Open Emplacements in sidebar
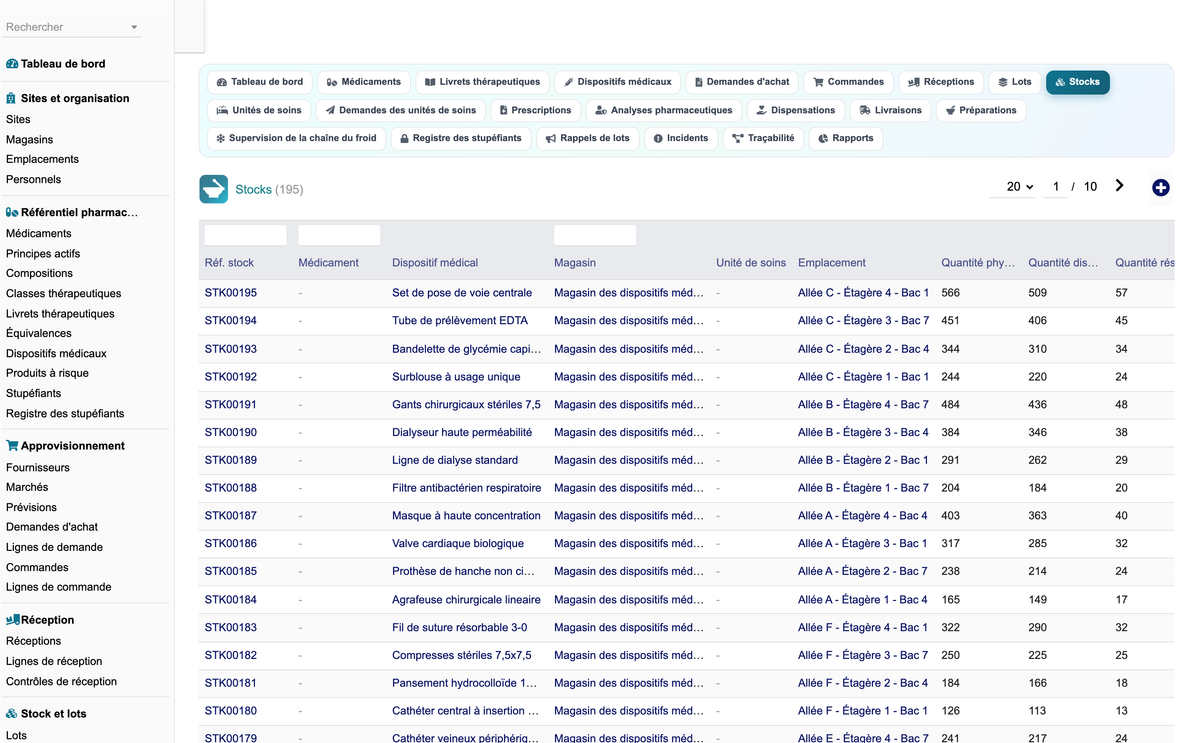 [42, 159]
